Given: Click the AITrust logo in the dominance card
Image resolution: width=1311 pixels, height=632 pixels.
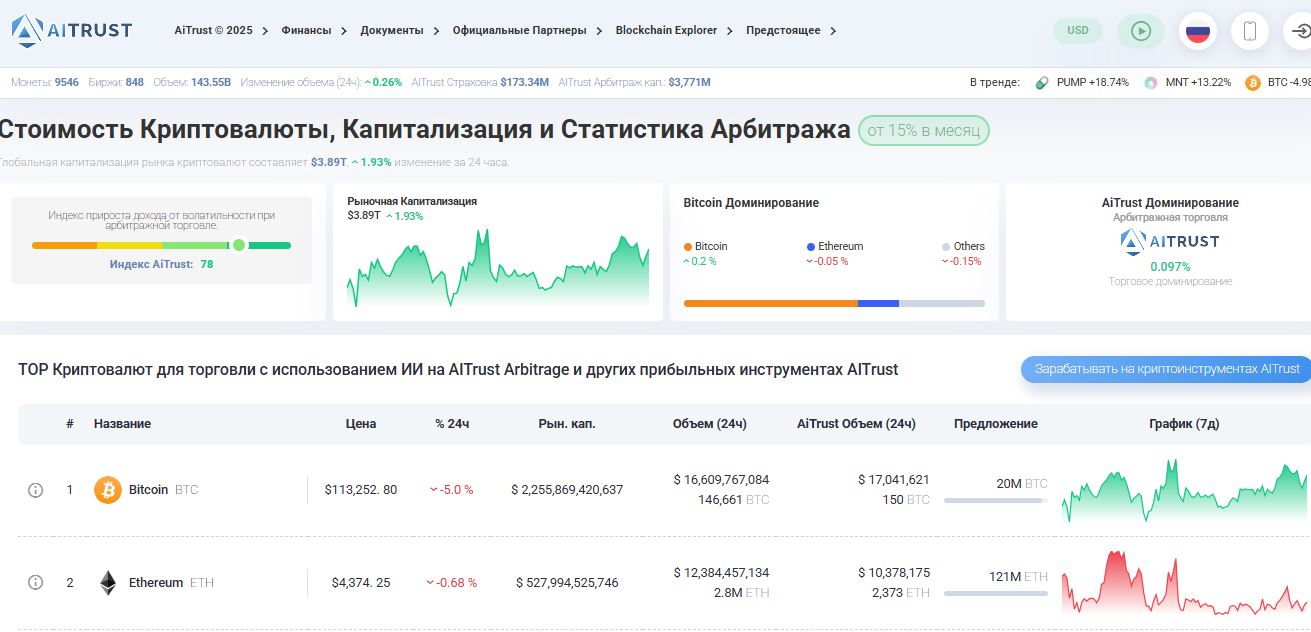Looking at the screenshot, I should (x=1170, y=241).
